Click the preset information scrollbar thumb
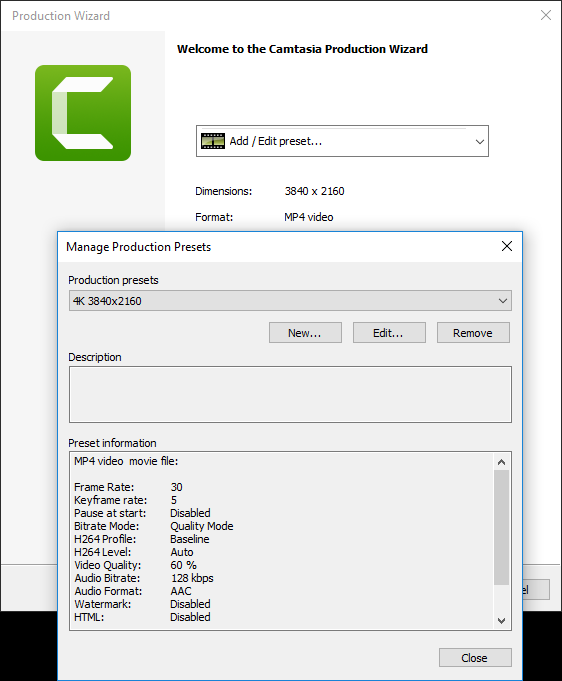The width and height of the screenshot is (562, 681). coord(502,527)
